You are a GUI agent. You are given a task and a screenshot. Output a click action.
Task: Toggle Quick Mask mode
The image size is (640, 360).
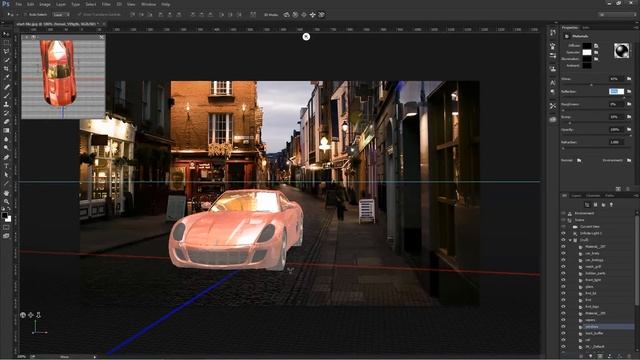6,227
